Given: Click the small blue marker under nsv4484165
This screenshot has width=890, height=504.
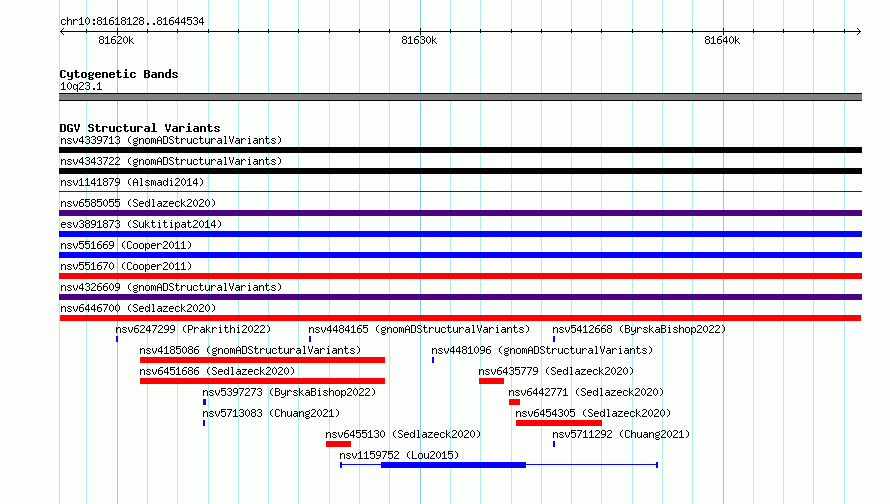Looking at the screenshot, I should tap(310, 339).
